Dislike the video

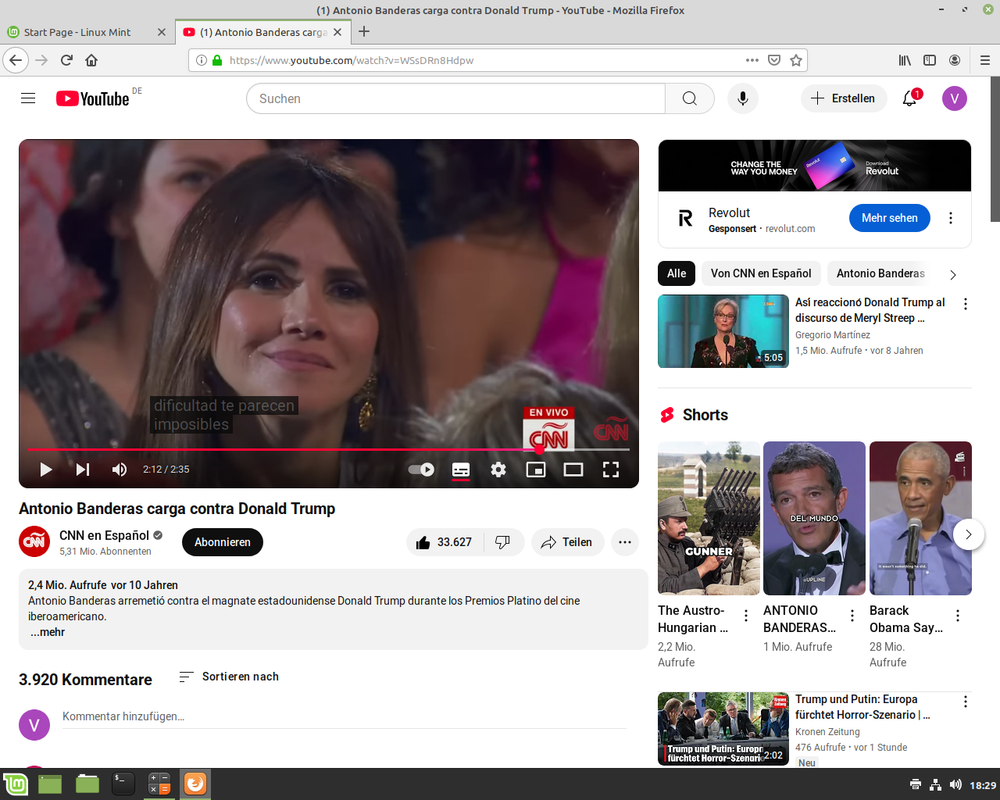(x=503, y=542)
